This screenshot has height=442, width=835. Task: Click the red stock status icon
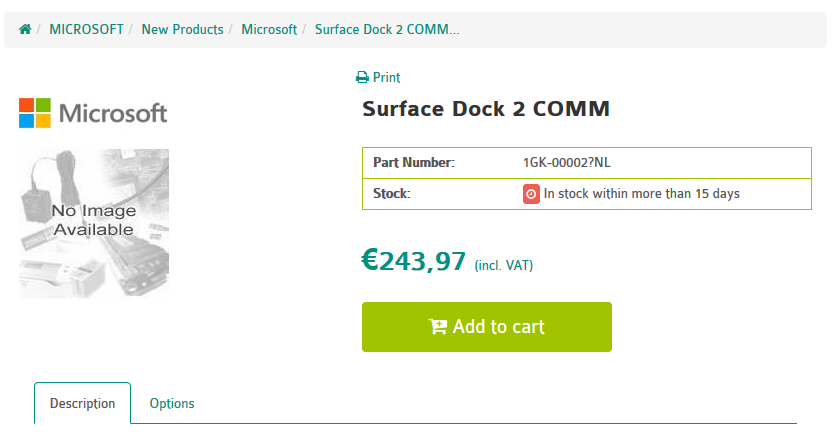pos(531,194)
